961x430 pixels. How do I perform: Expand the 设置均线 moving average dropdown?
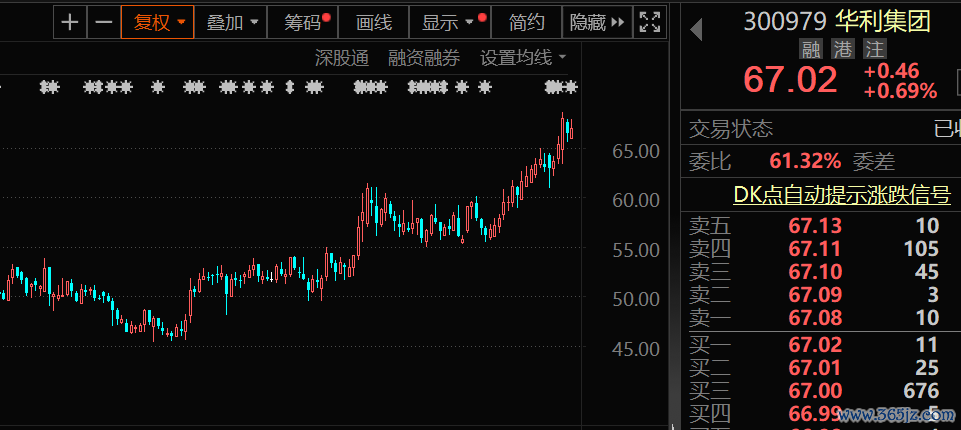(523, 58)
